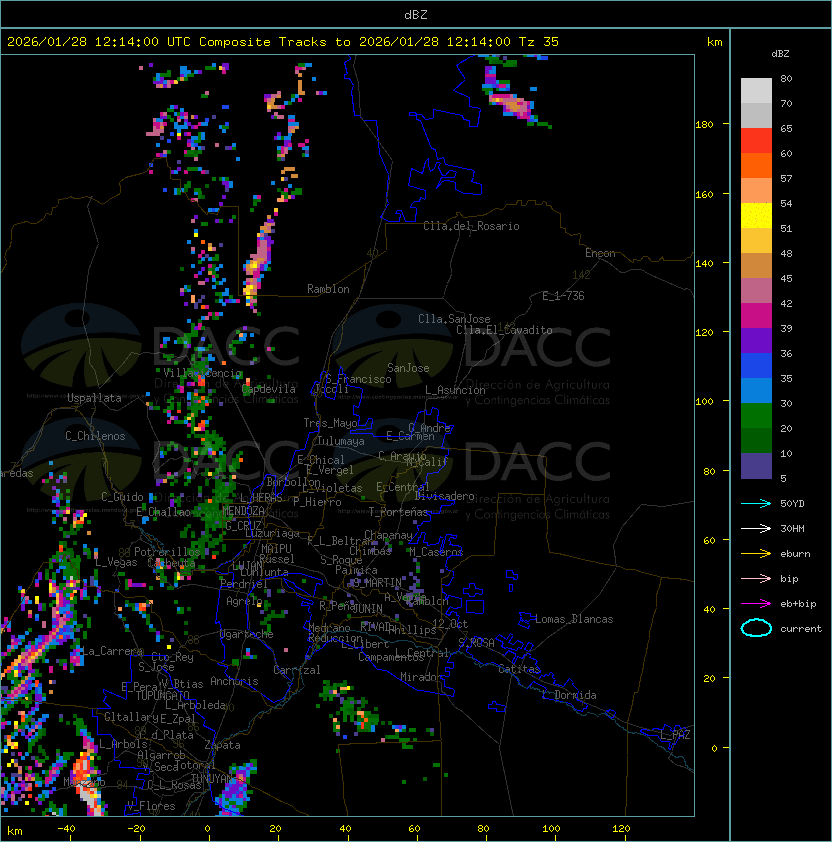
Task: Click the pink bip track arrow
Action: tap(756, 578)
